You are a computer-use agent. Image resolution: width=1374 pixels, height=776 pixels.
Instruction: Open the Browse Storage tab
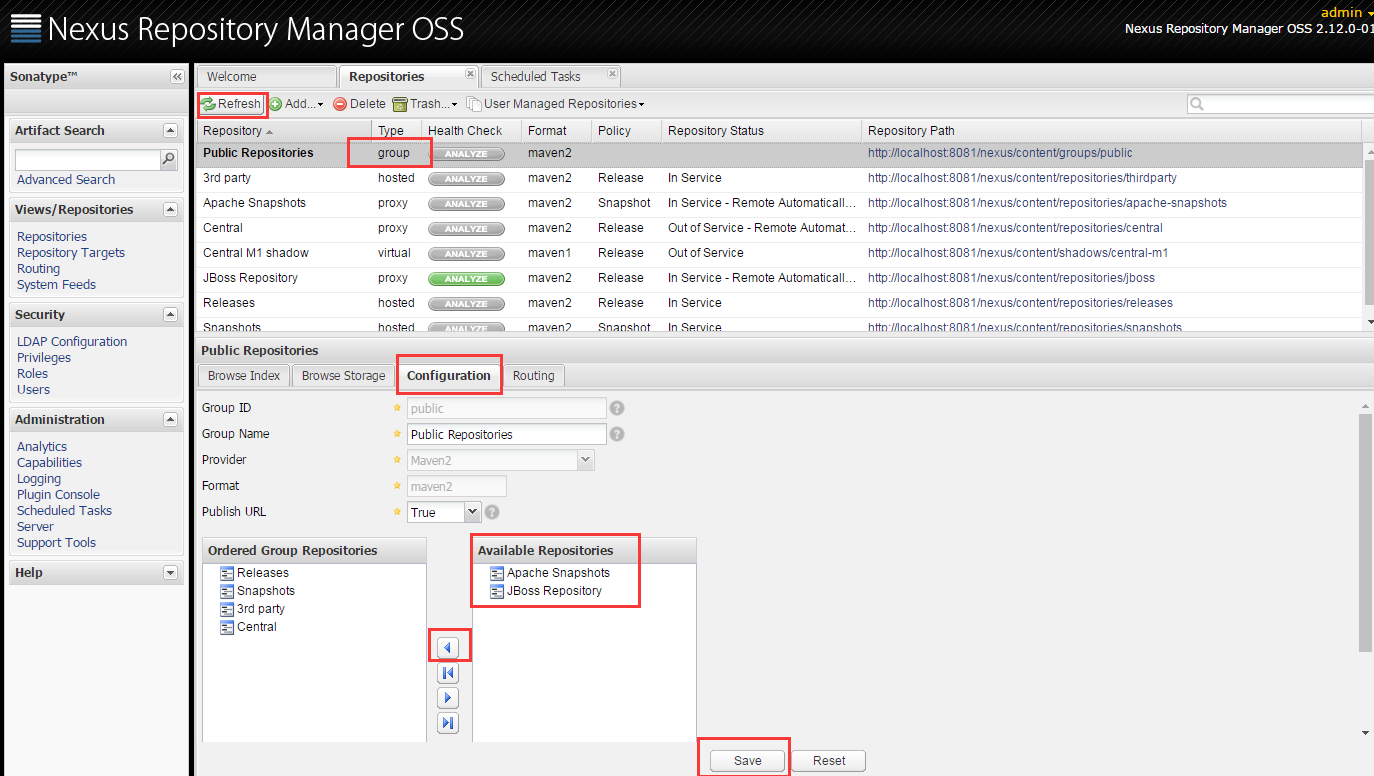click(x=343, y=376)
